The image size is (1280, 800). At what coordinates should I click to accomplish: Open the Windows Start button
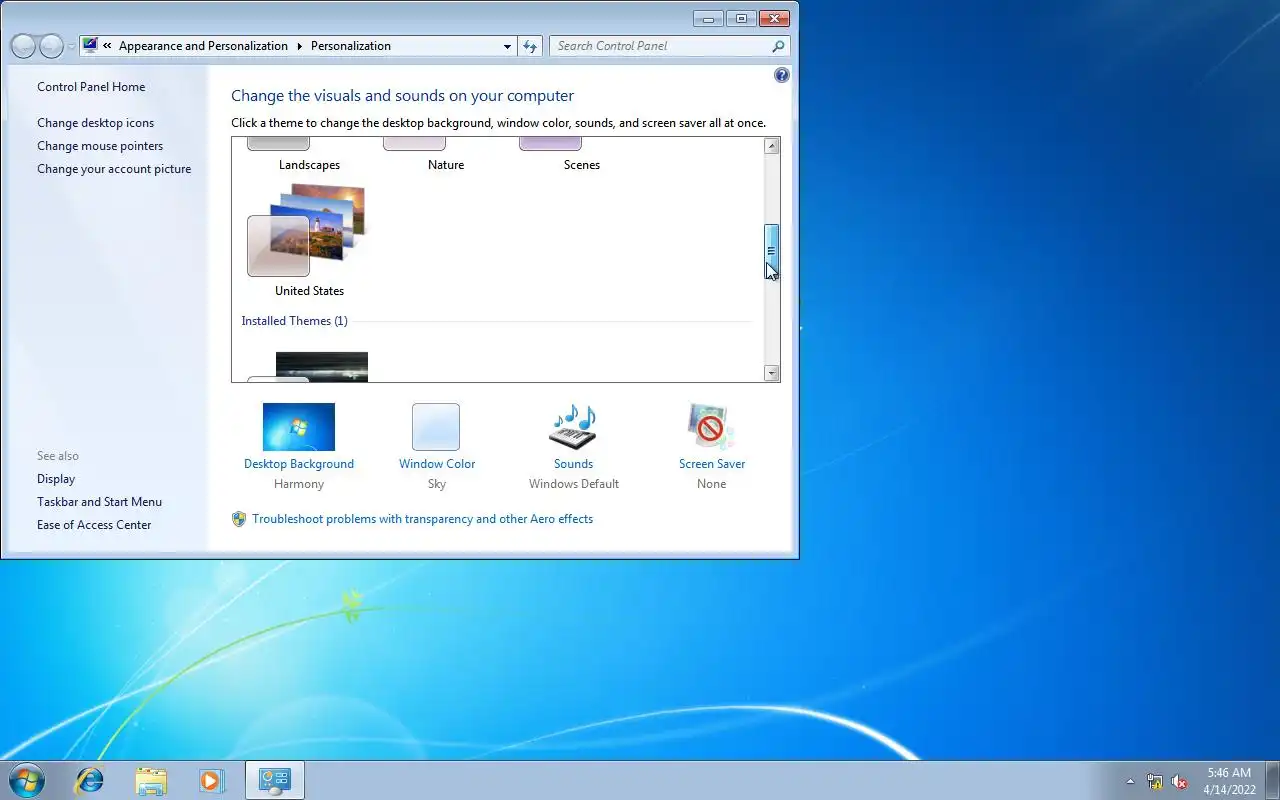(27, 780)
